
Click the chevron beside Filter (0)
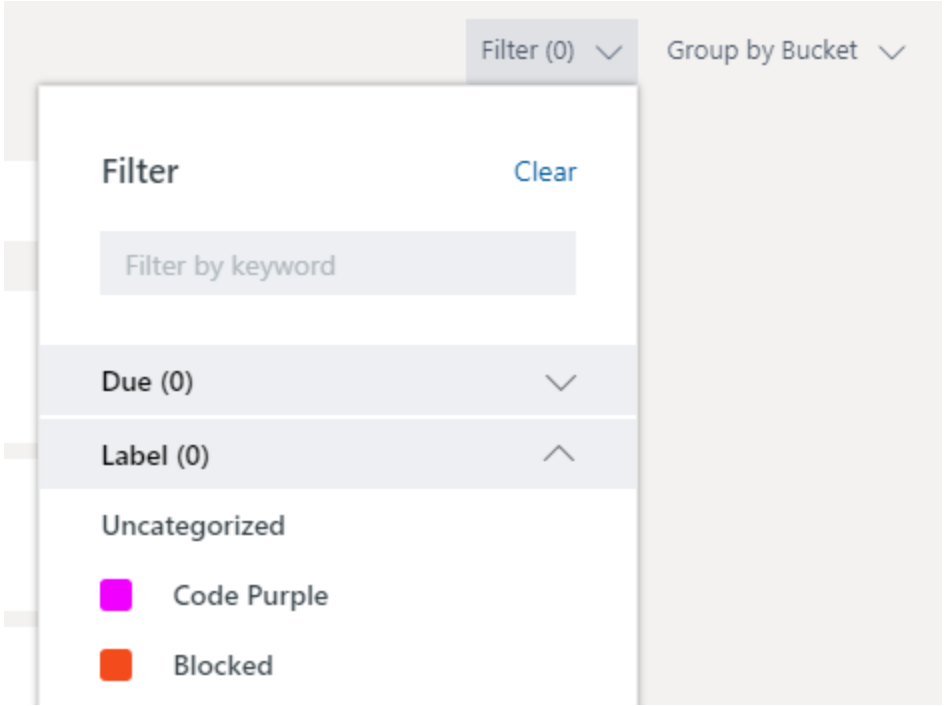coord(608,52)
